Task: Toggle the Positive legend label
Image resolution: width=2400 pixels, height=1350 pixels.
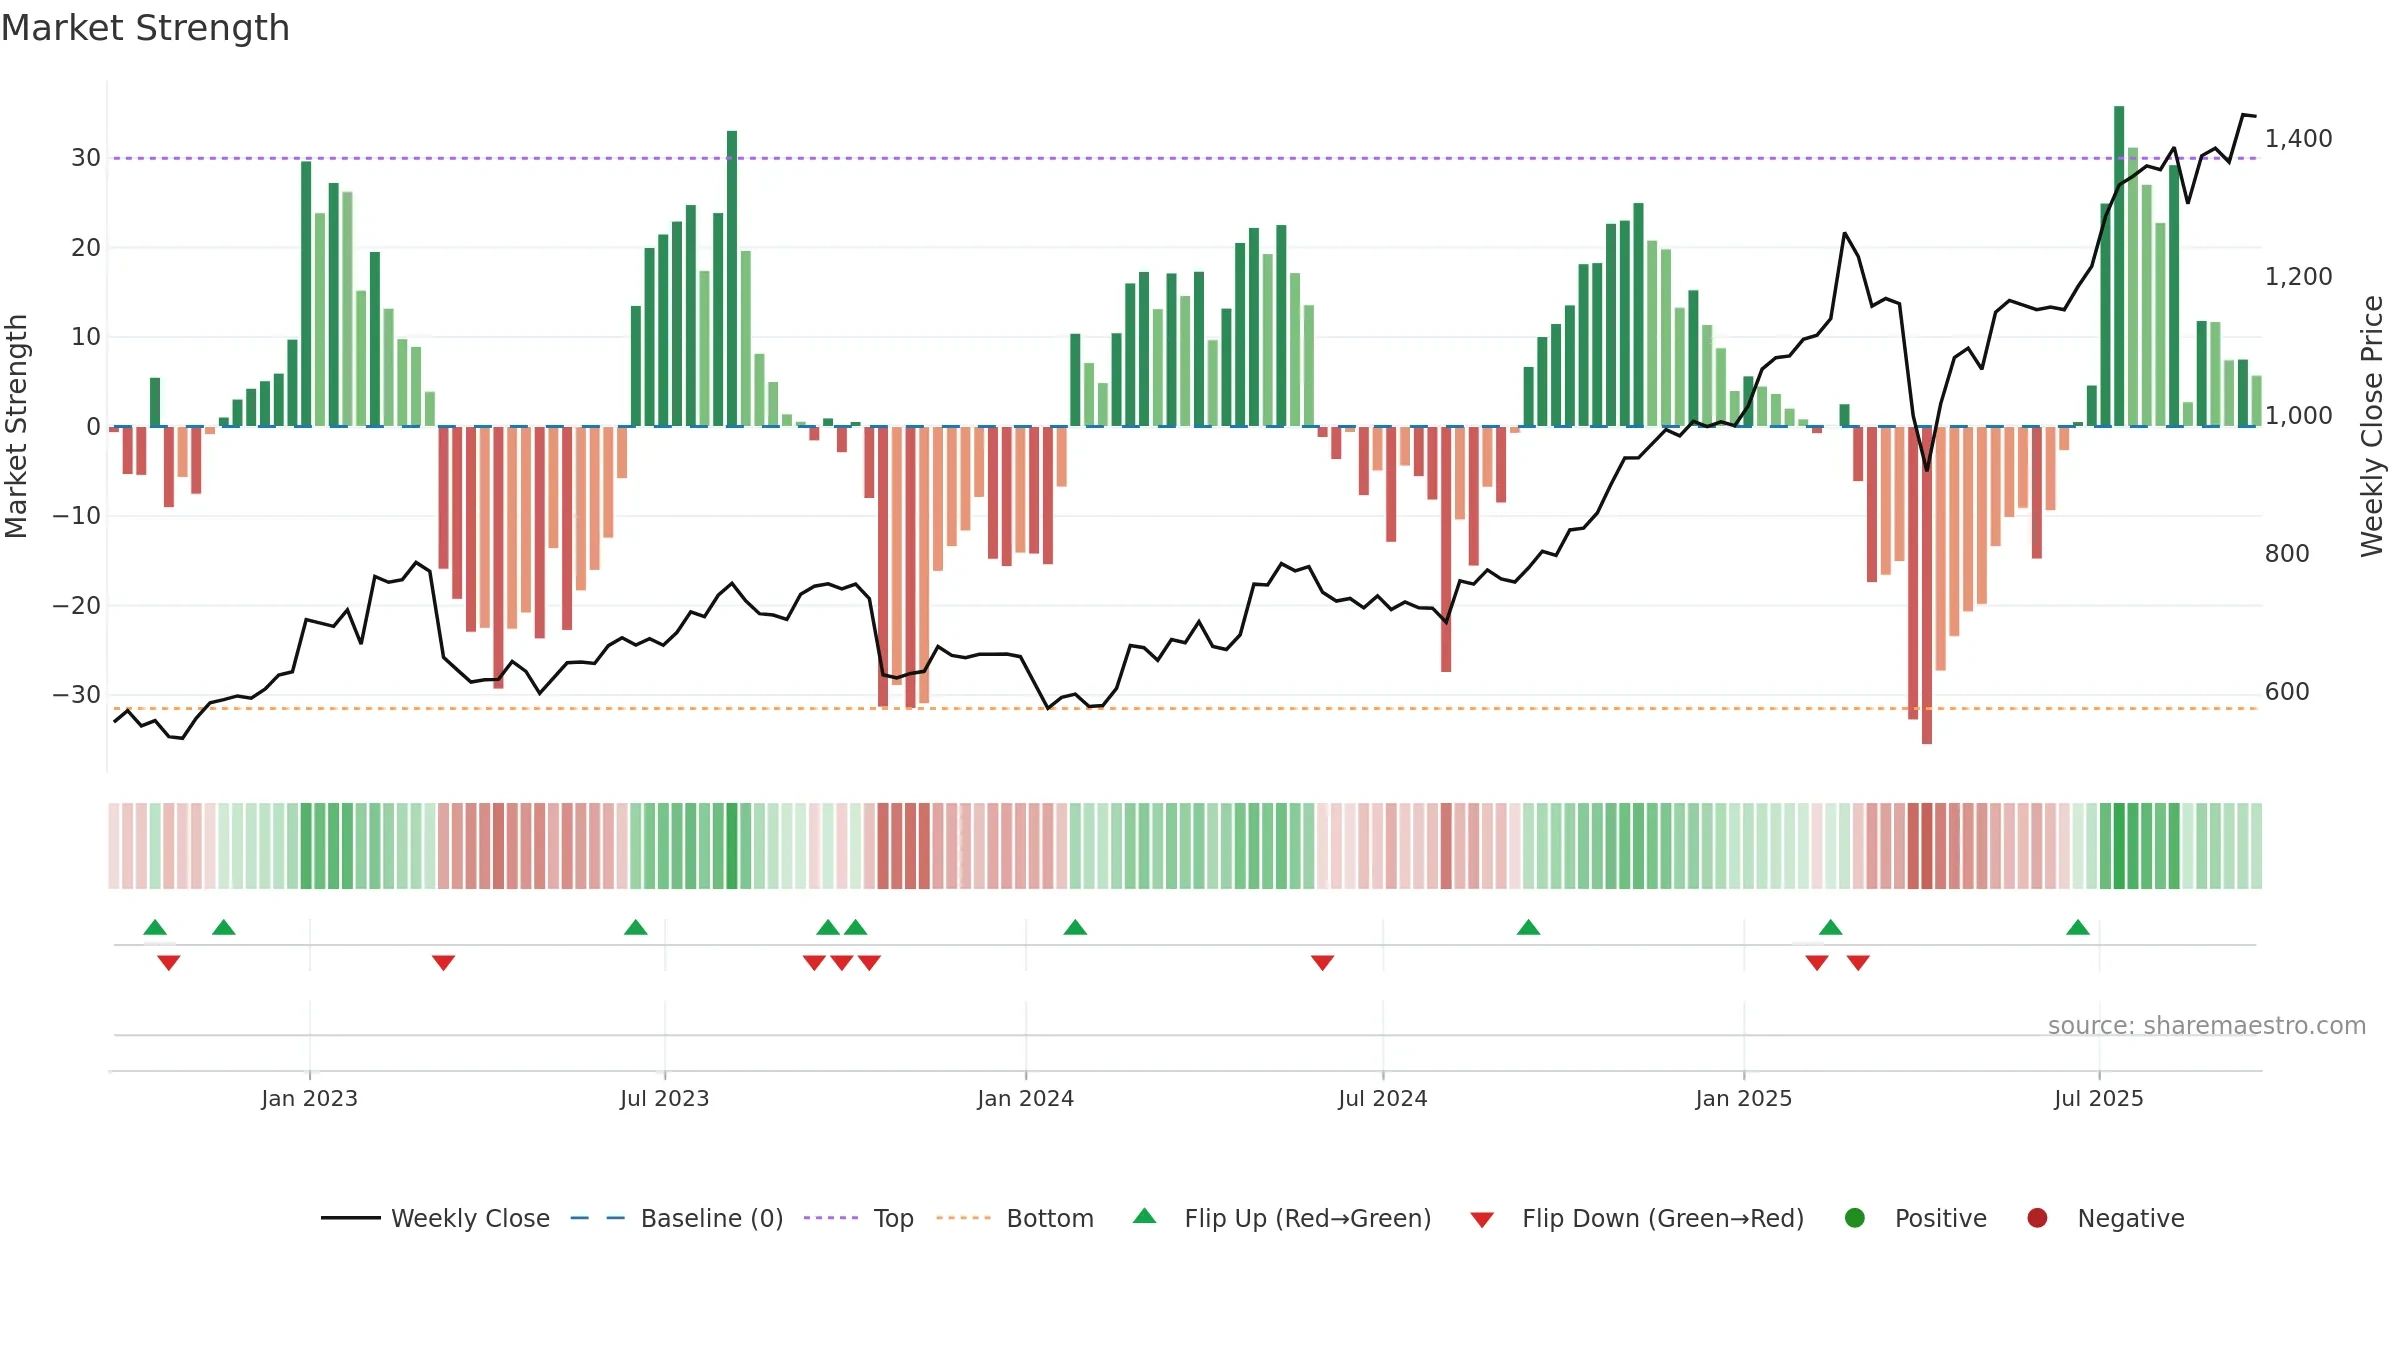Action: click(1941, 1218)
